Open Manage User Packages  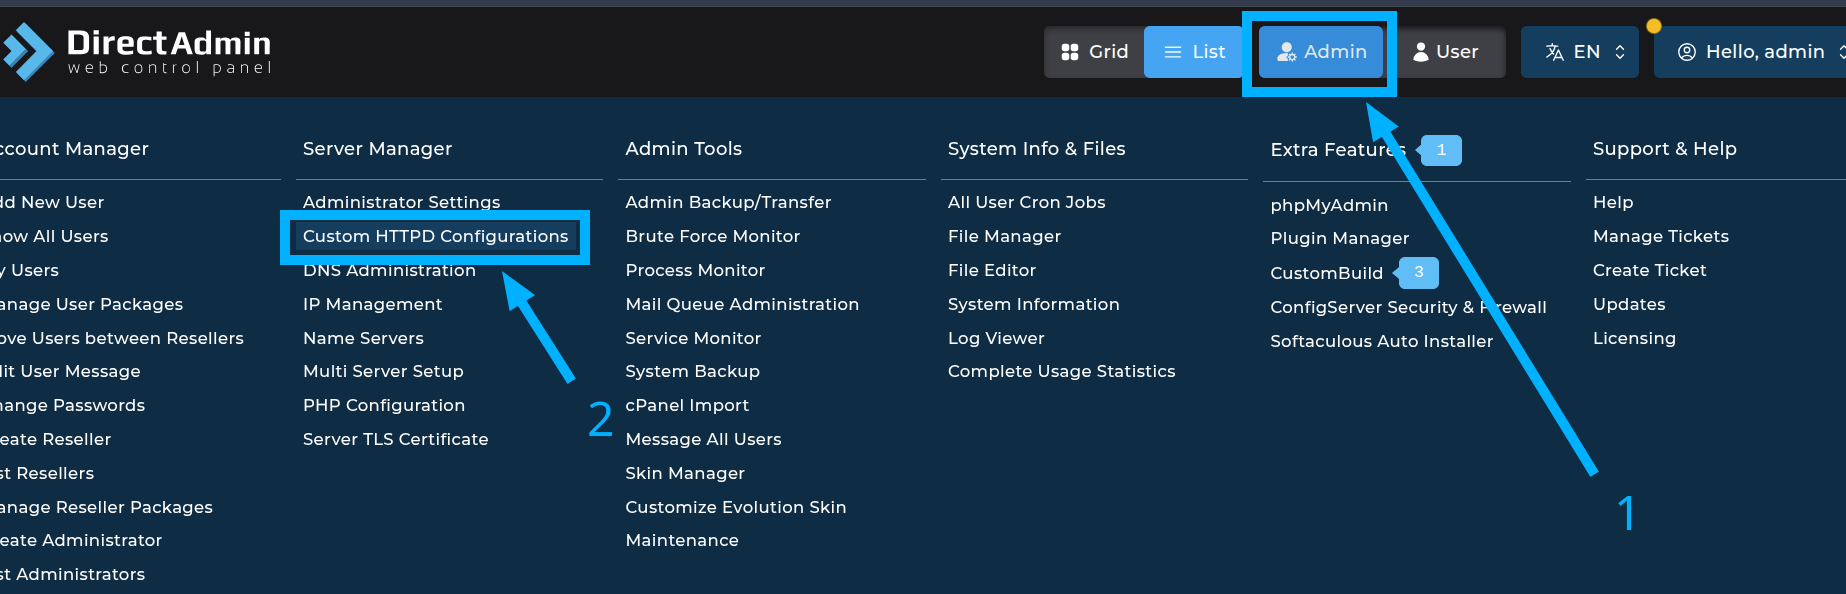[x=91, y=304]
